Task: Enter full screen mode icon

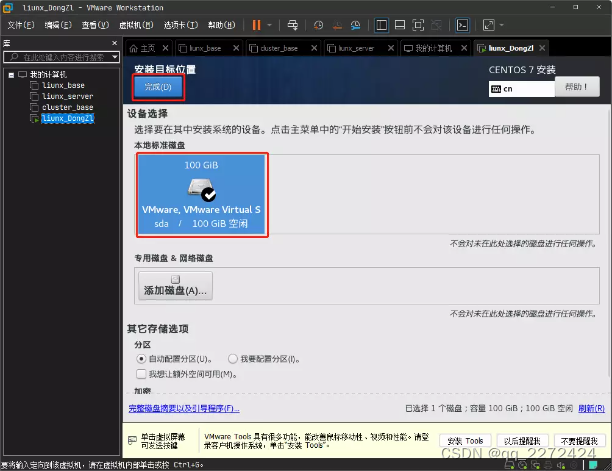Action: pos(418,25)
